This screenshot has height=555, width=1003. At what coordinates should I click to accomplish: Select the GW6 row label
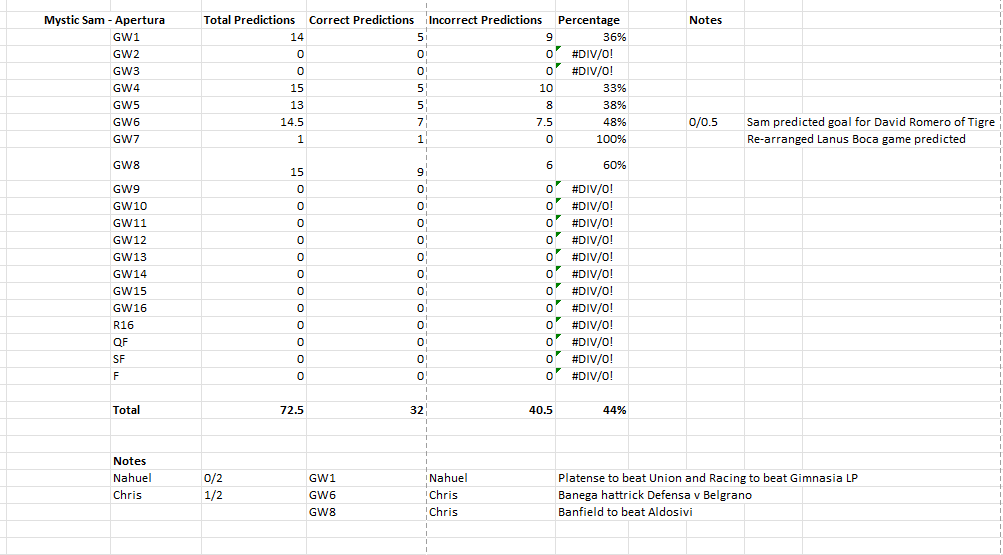[x=126, y=122]
